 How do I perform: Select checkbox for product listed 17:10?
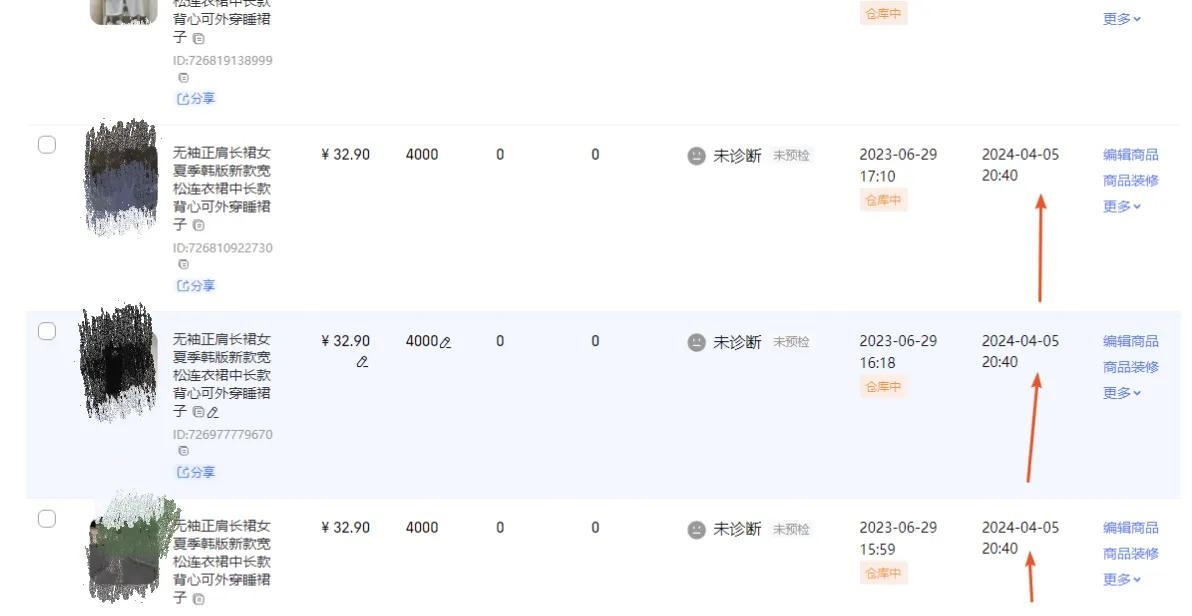[47, 144]
